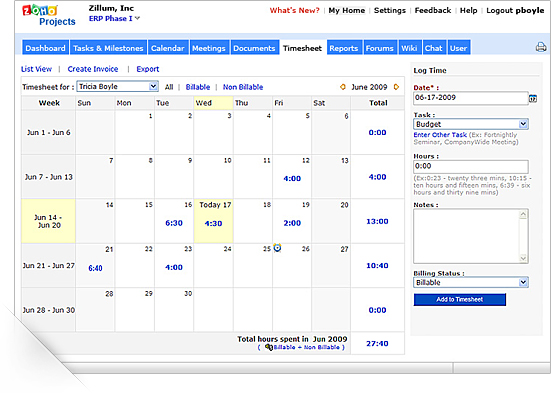
Task: Go to next month arrow
Action: click(396, 87)
